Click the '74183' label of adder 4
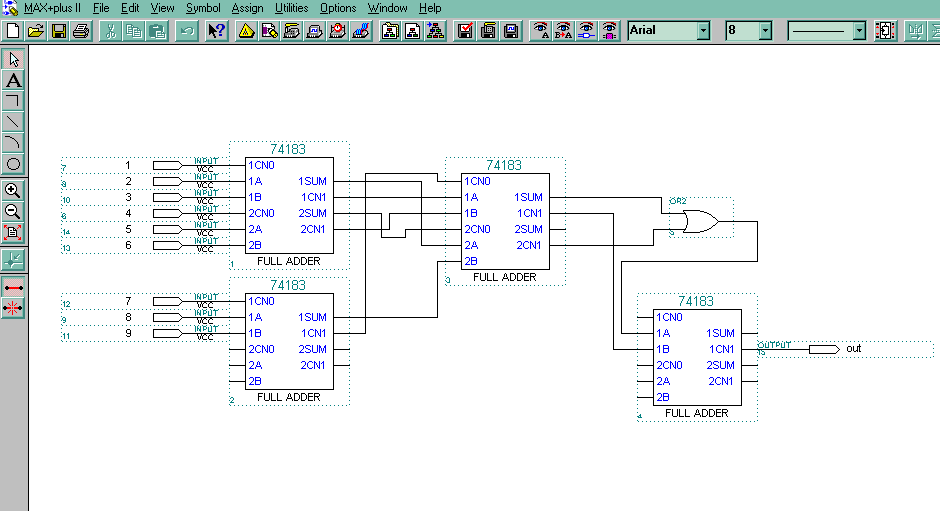Screen dimensions: 940x511 pos(695,301)
